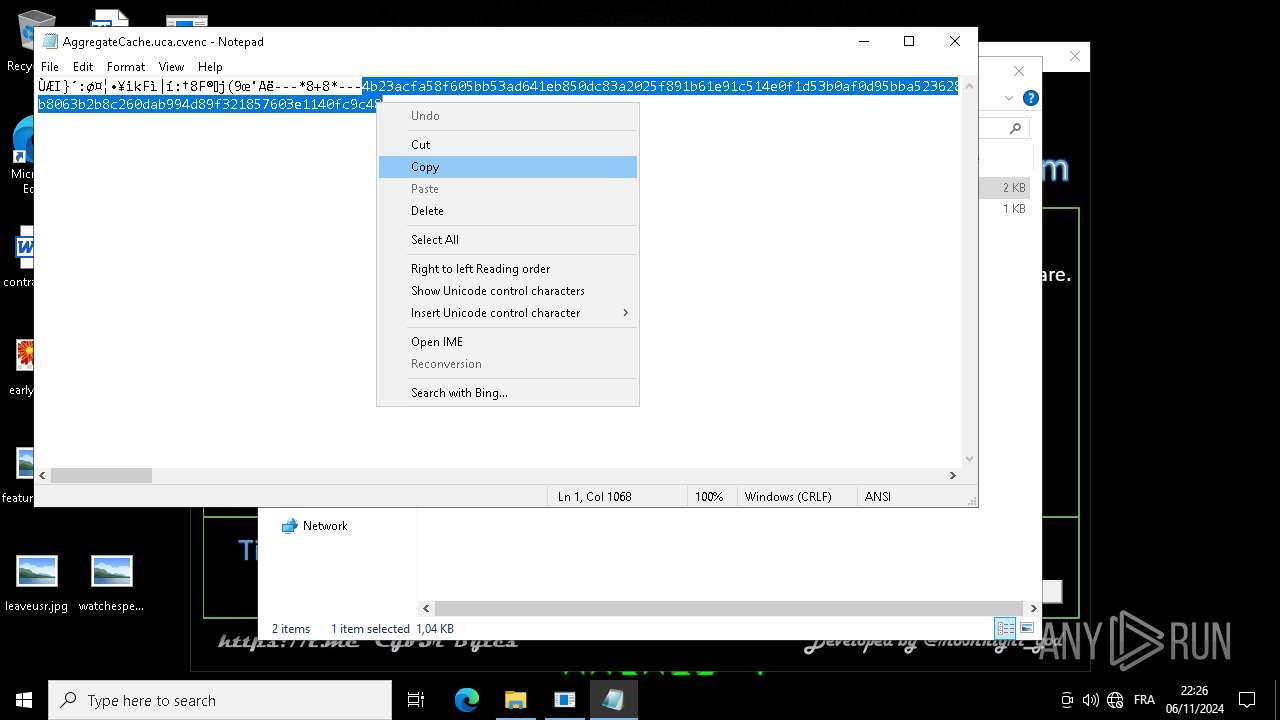Select Show Unicode control characters

(x=507, y=291)
